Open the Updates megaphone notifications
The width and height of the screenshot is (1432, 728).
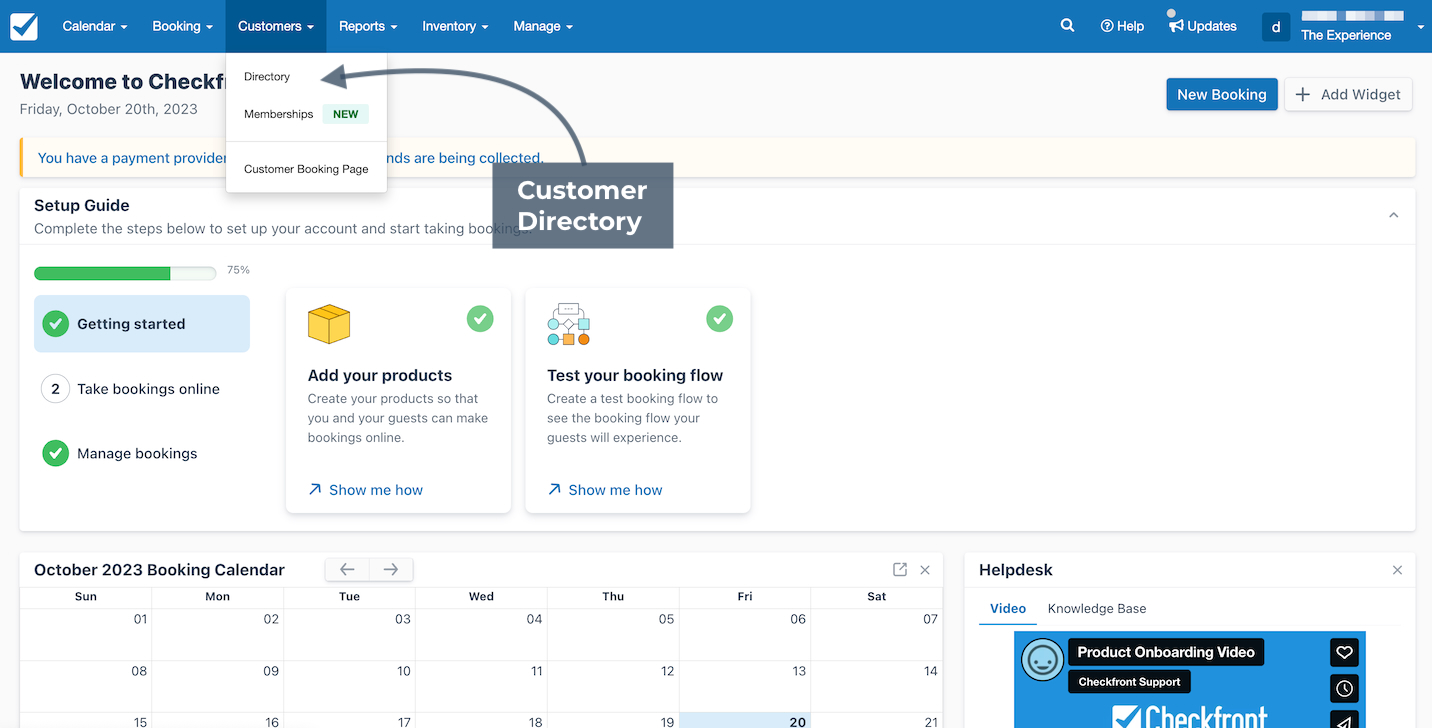(1203, 26)
